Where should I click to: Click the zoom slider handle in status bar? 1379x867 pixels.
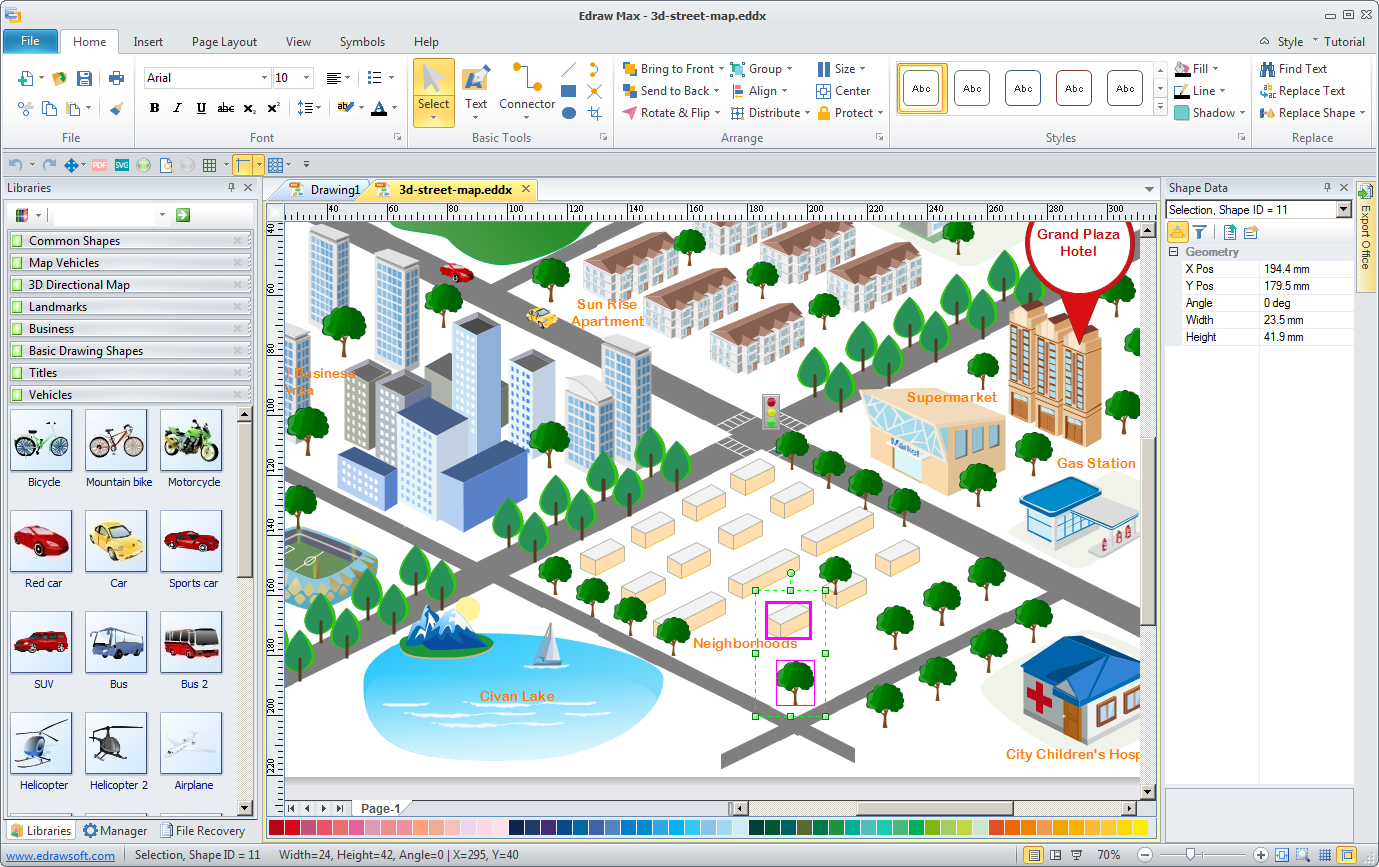point(1189,855)
